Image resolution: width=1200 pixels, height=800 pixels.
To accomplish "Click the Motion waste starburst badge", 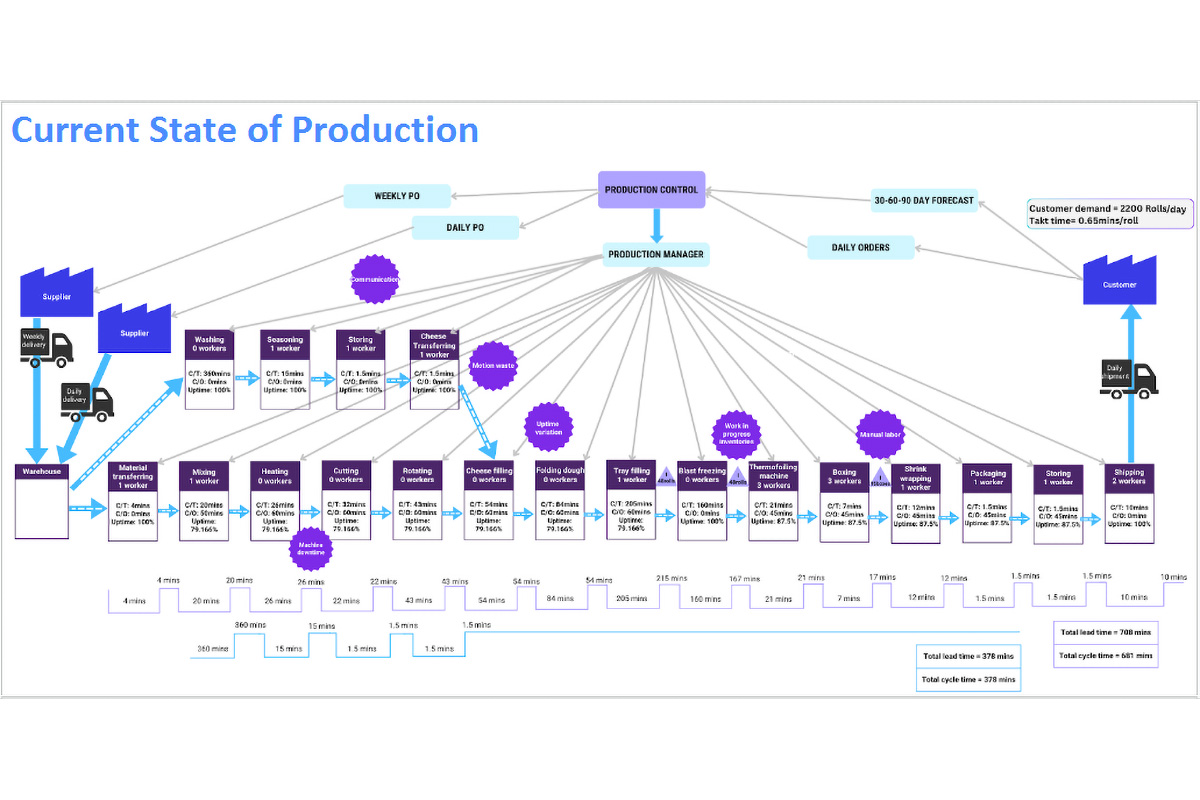I will tap(494, 366).
